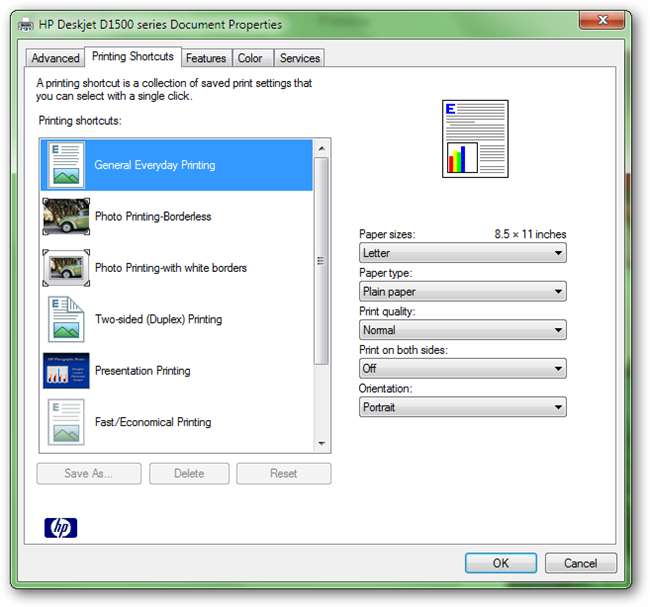Click the Two-sided (Duplex) Printing page icon
This screenshot has width=650, height=607.
click(x=66, y=319)
